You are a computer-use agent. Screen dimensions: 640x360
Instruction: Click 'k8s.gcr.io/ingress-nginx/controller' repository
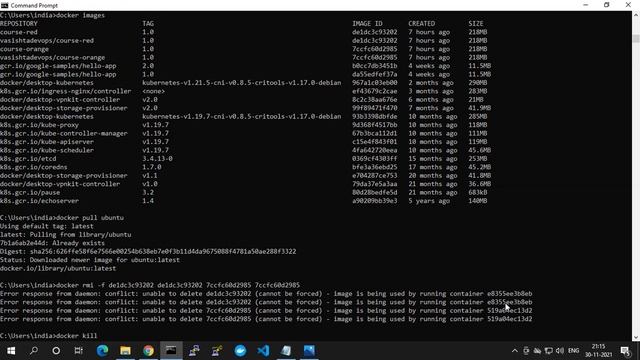click(66, 91)
